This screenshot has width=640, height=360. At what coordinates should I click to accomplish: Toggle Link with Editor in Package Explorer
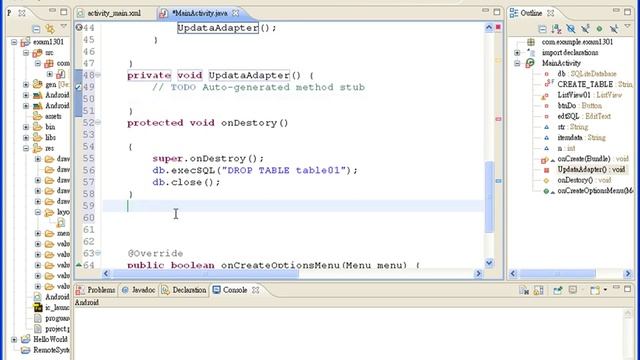pyautogui.click(x=50, y=29)
